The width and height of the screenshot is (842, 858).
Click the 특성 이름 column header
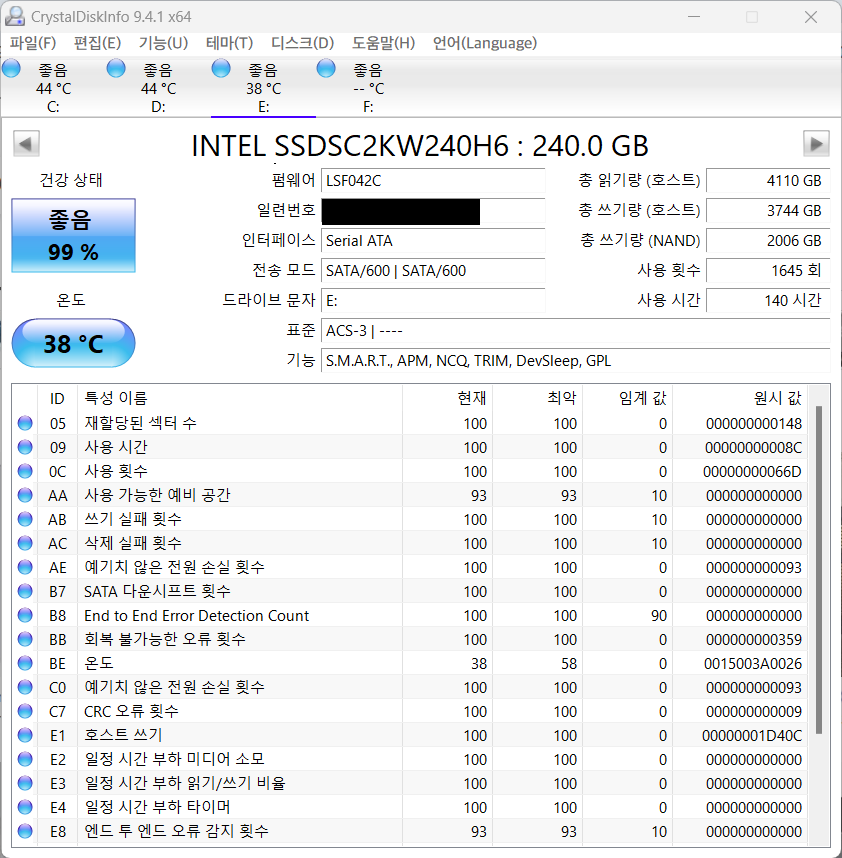[x=240, y=398]
